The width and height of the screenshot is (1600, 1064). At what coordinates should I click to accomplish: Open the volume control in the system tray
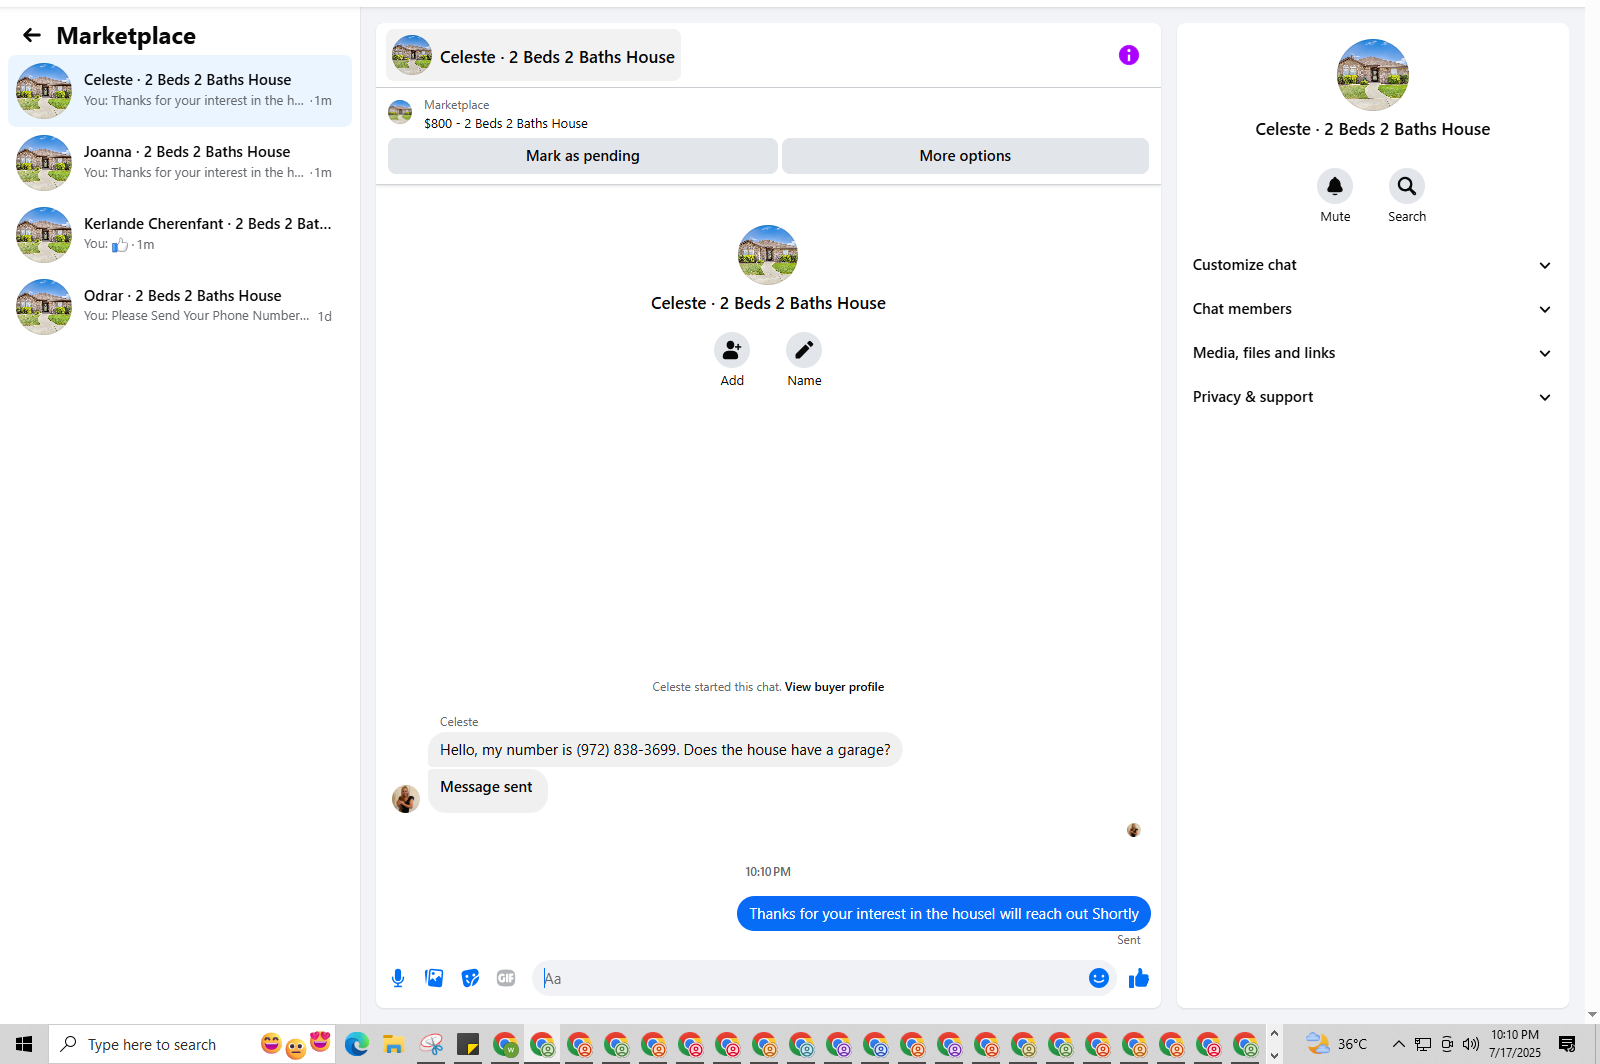(x=1471, y=1045)
